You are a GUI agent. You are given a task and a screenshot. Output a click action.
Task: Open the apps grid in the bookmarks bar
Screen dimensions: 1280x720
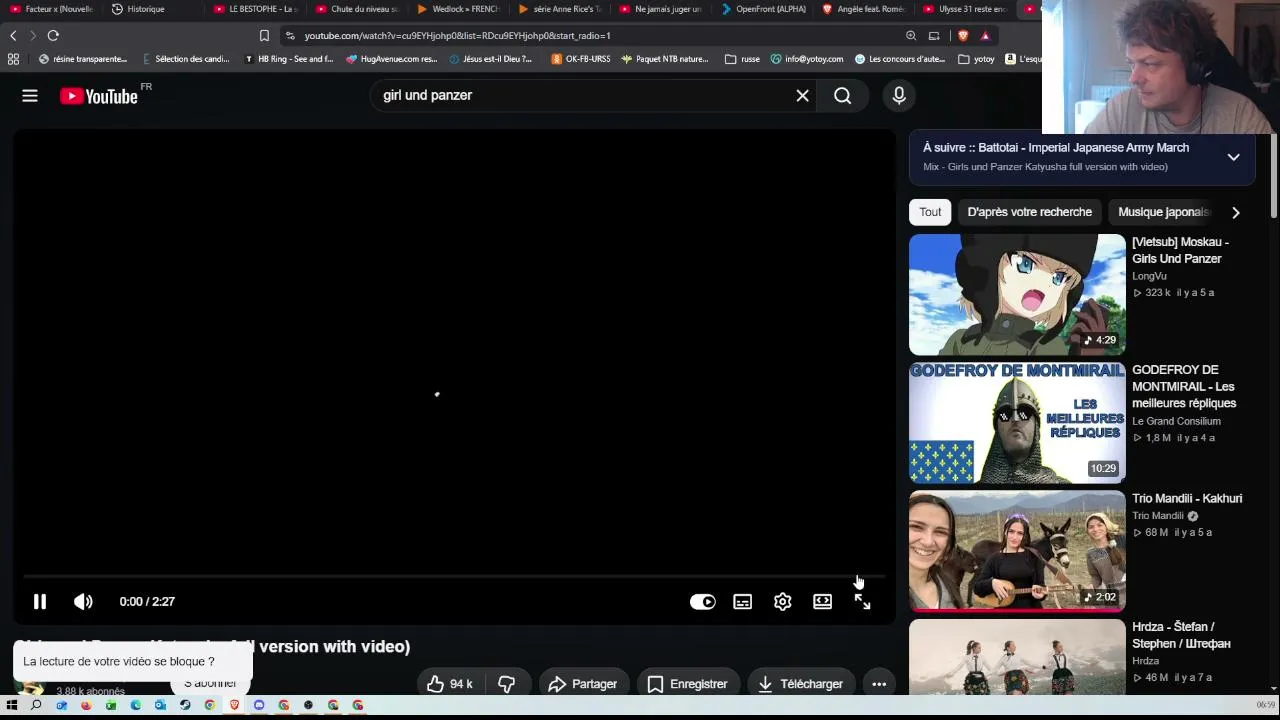coord(13,59)
